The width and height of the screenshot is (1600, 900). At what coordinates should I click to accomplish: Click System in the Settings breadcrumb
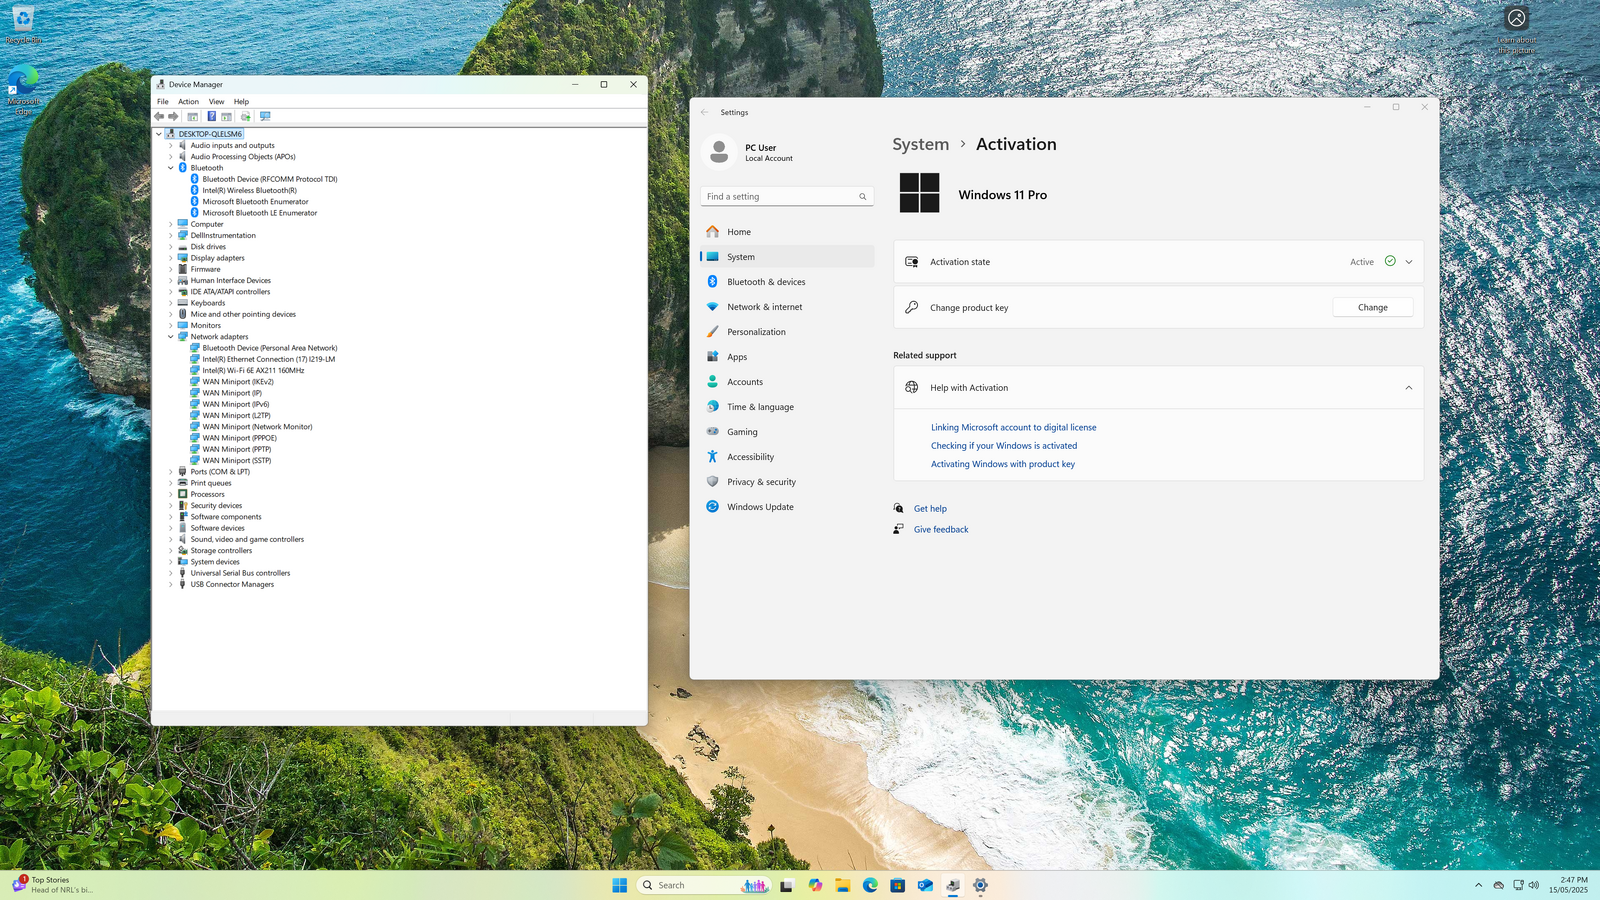(x=921, y=144)
